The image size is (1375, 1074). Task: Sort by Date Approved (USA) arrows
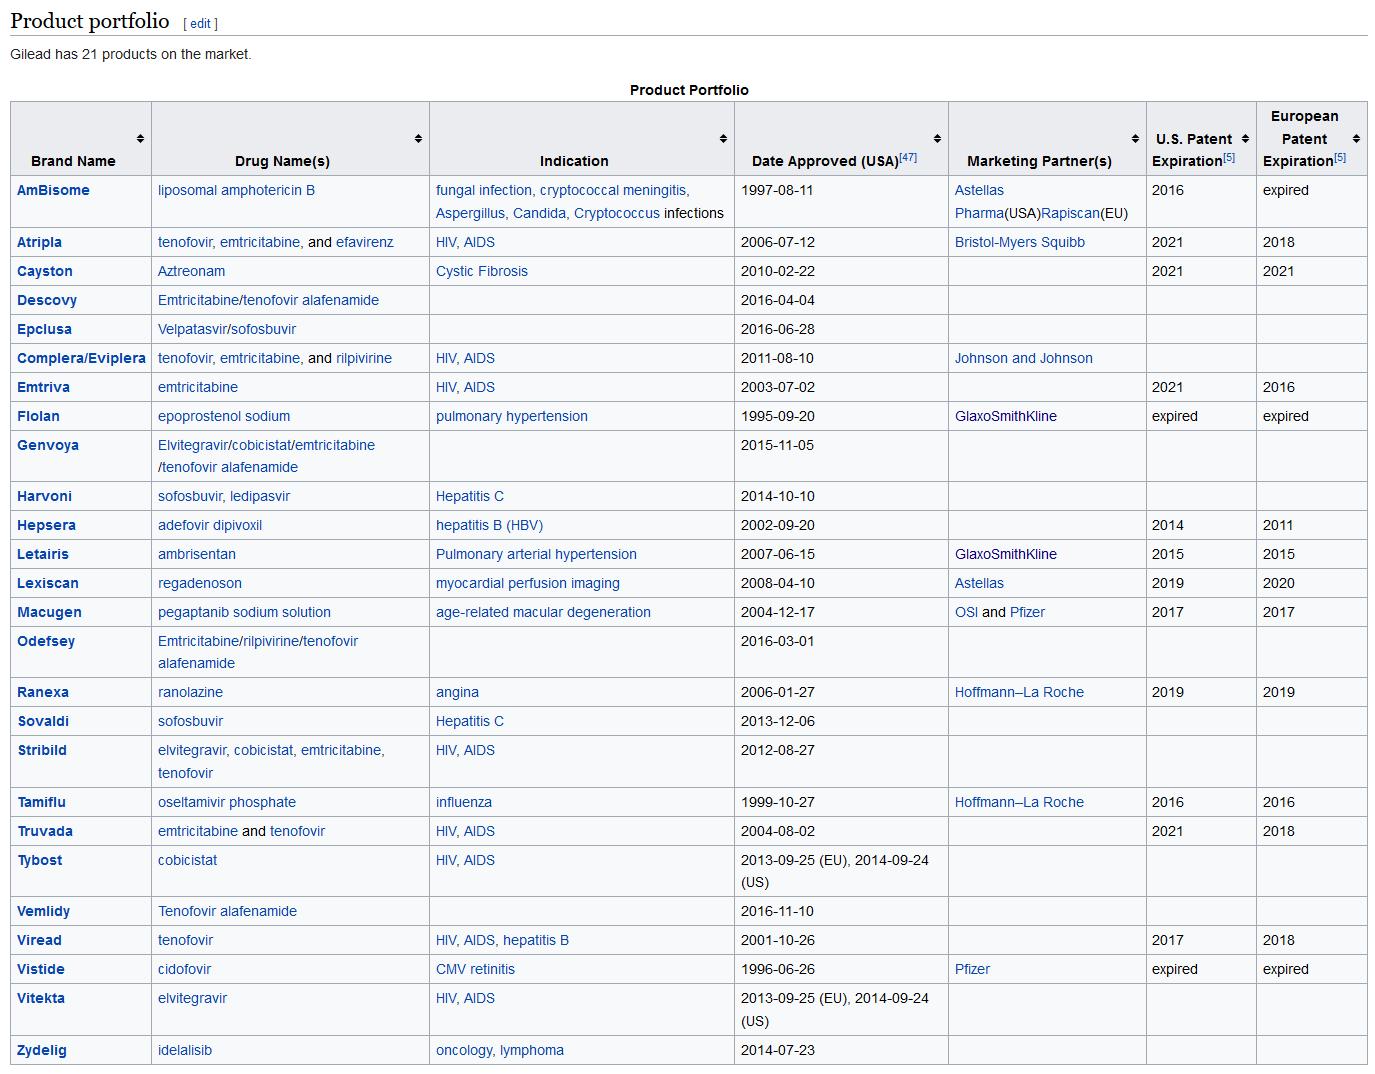pos(937,139)
